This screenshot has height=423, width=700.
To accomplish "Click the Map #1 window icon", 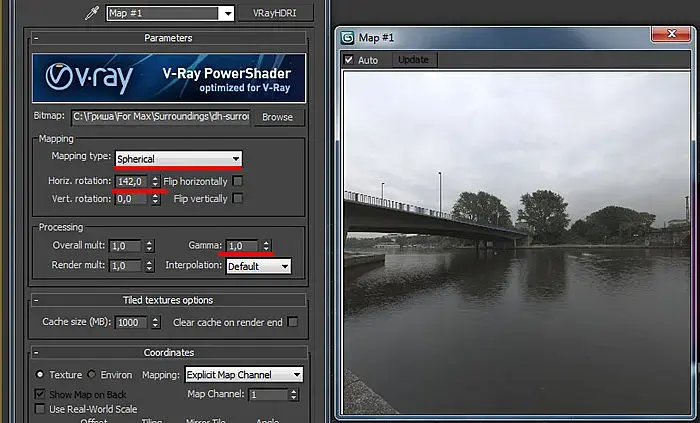I will (347, 37).
